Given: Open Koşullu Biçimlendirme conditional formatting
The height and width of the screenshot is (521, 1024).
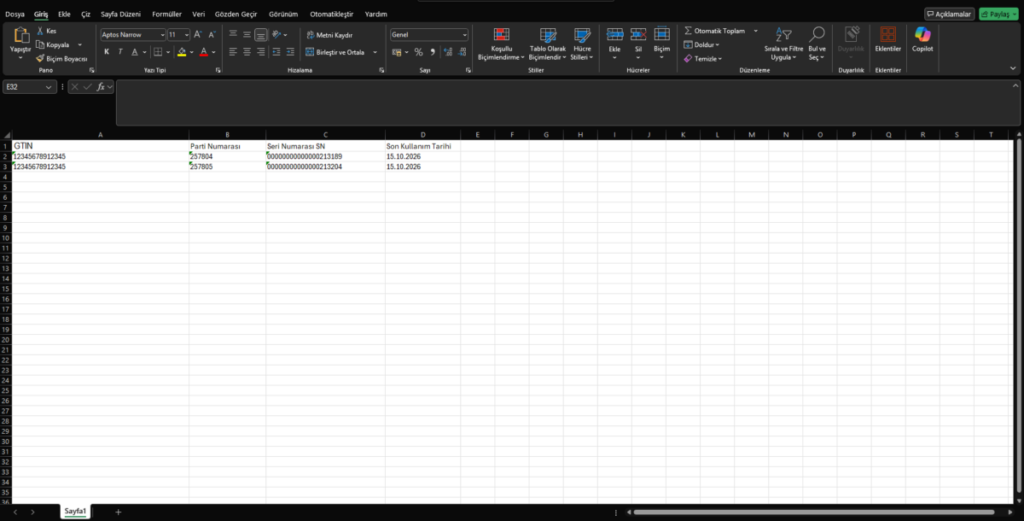Looking at the screenshot, I should point(501,44).
